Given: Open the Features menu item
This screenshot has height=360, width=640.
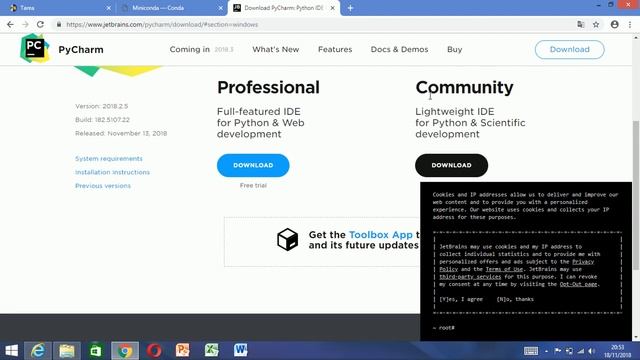Looking at the screenshot, I should coord(335,49).
